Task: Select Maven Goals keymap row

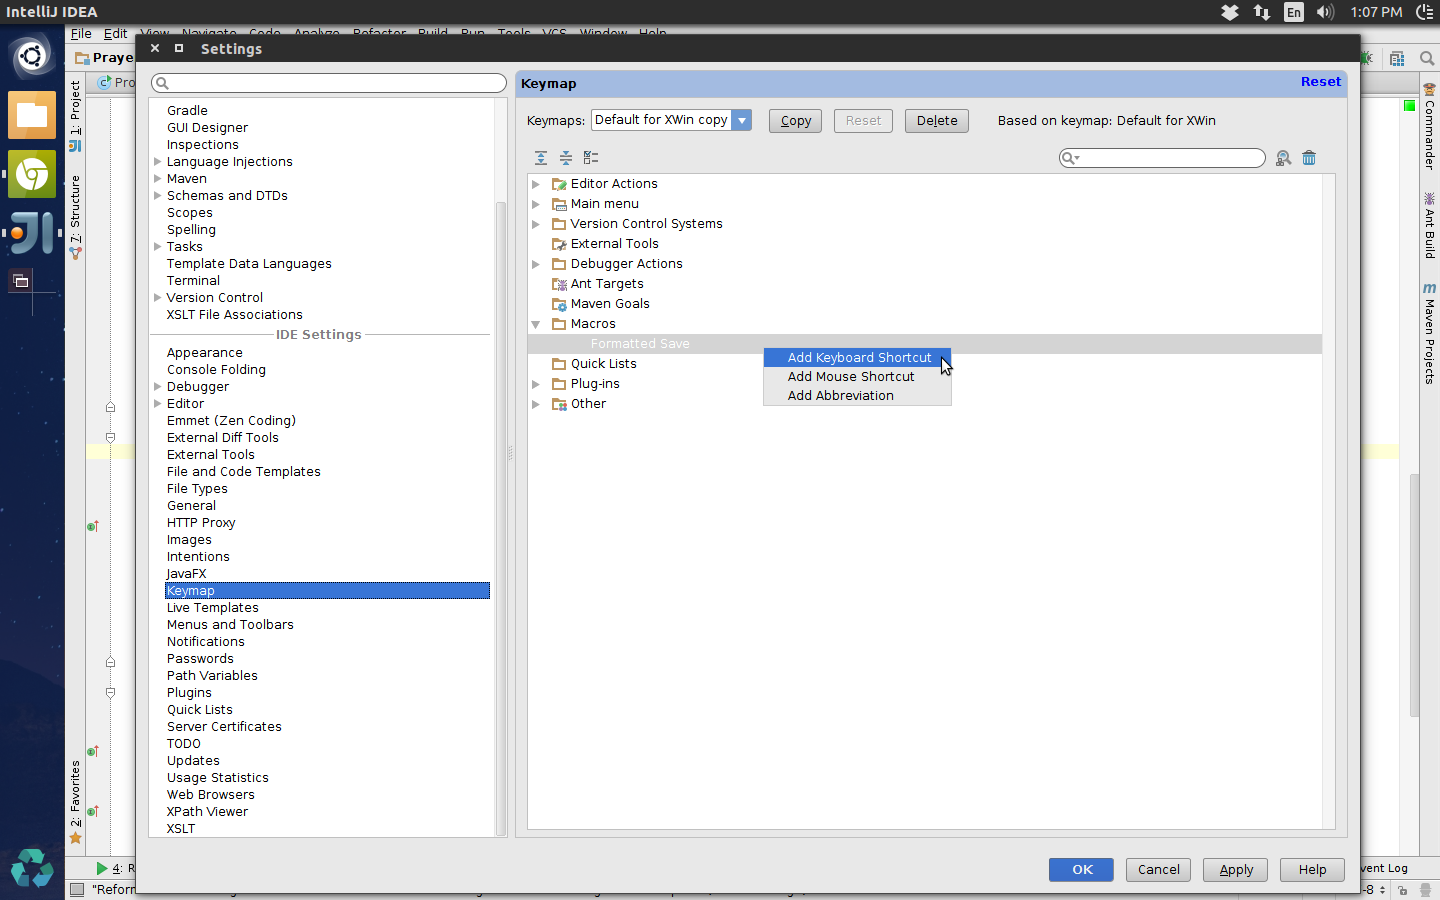Action: tap(610, 304)
